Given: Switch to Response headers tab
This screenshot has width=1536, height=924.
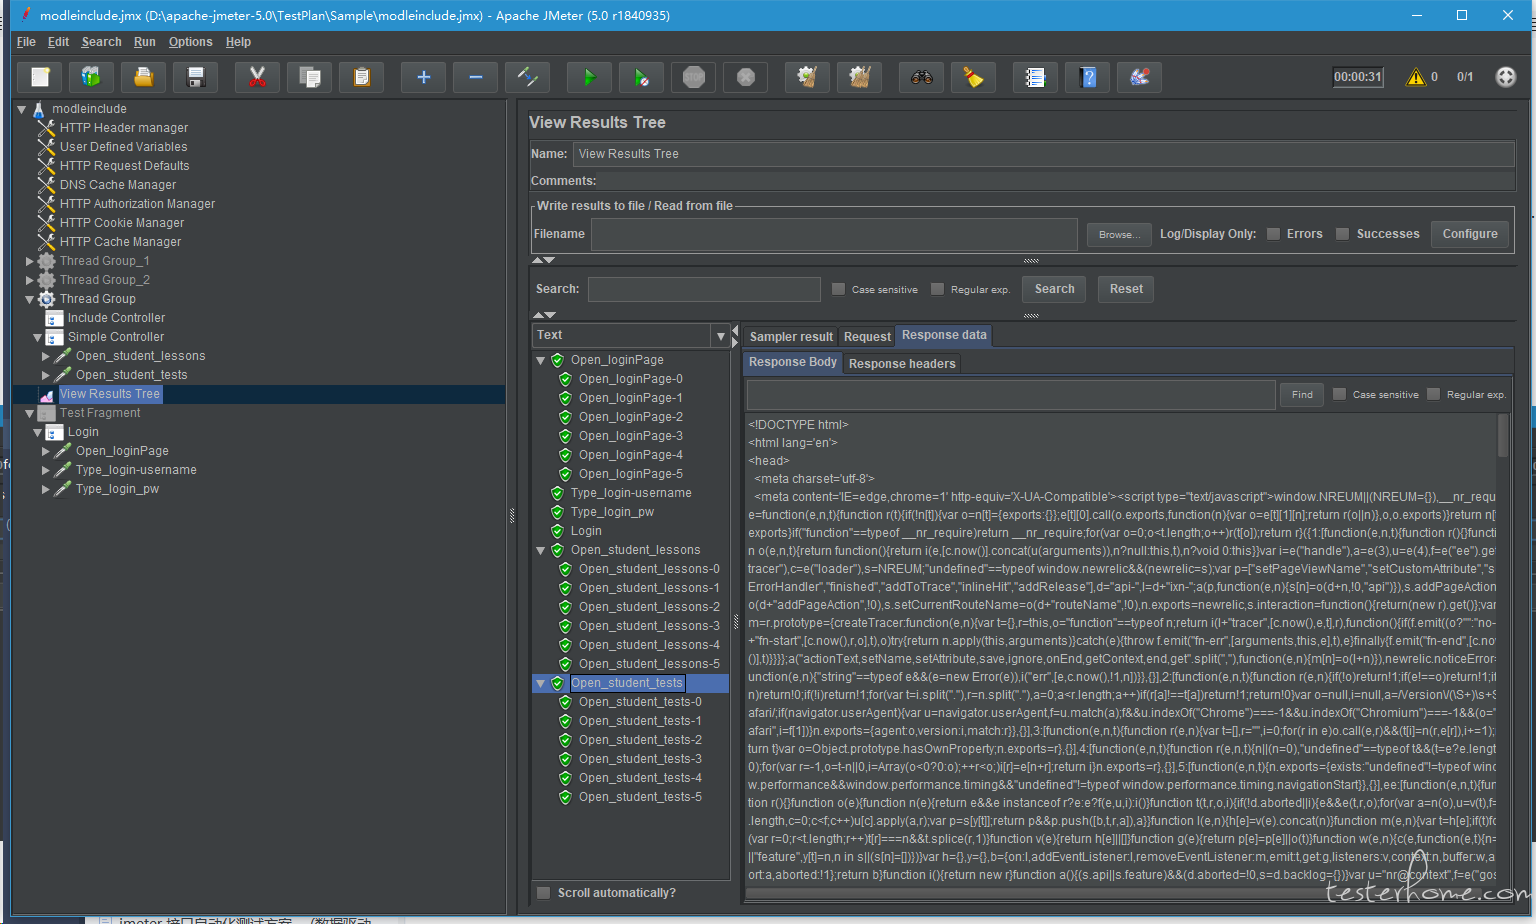Looking at the screenshot, I should click(902, 364).
